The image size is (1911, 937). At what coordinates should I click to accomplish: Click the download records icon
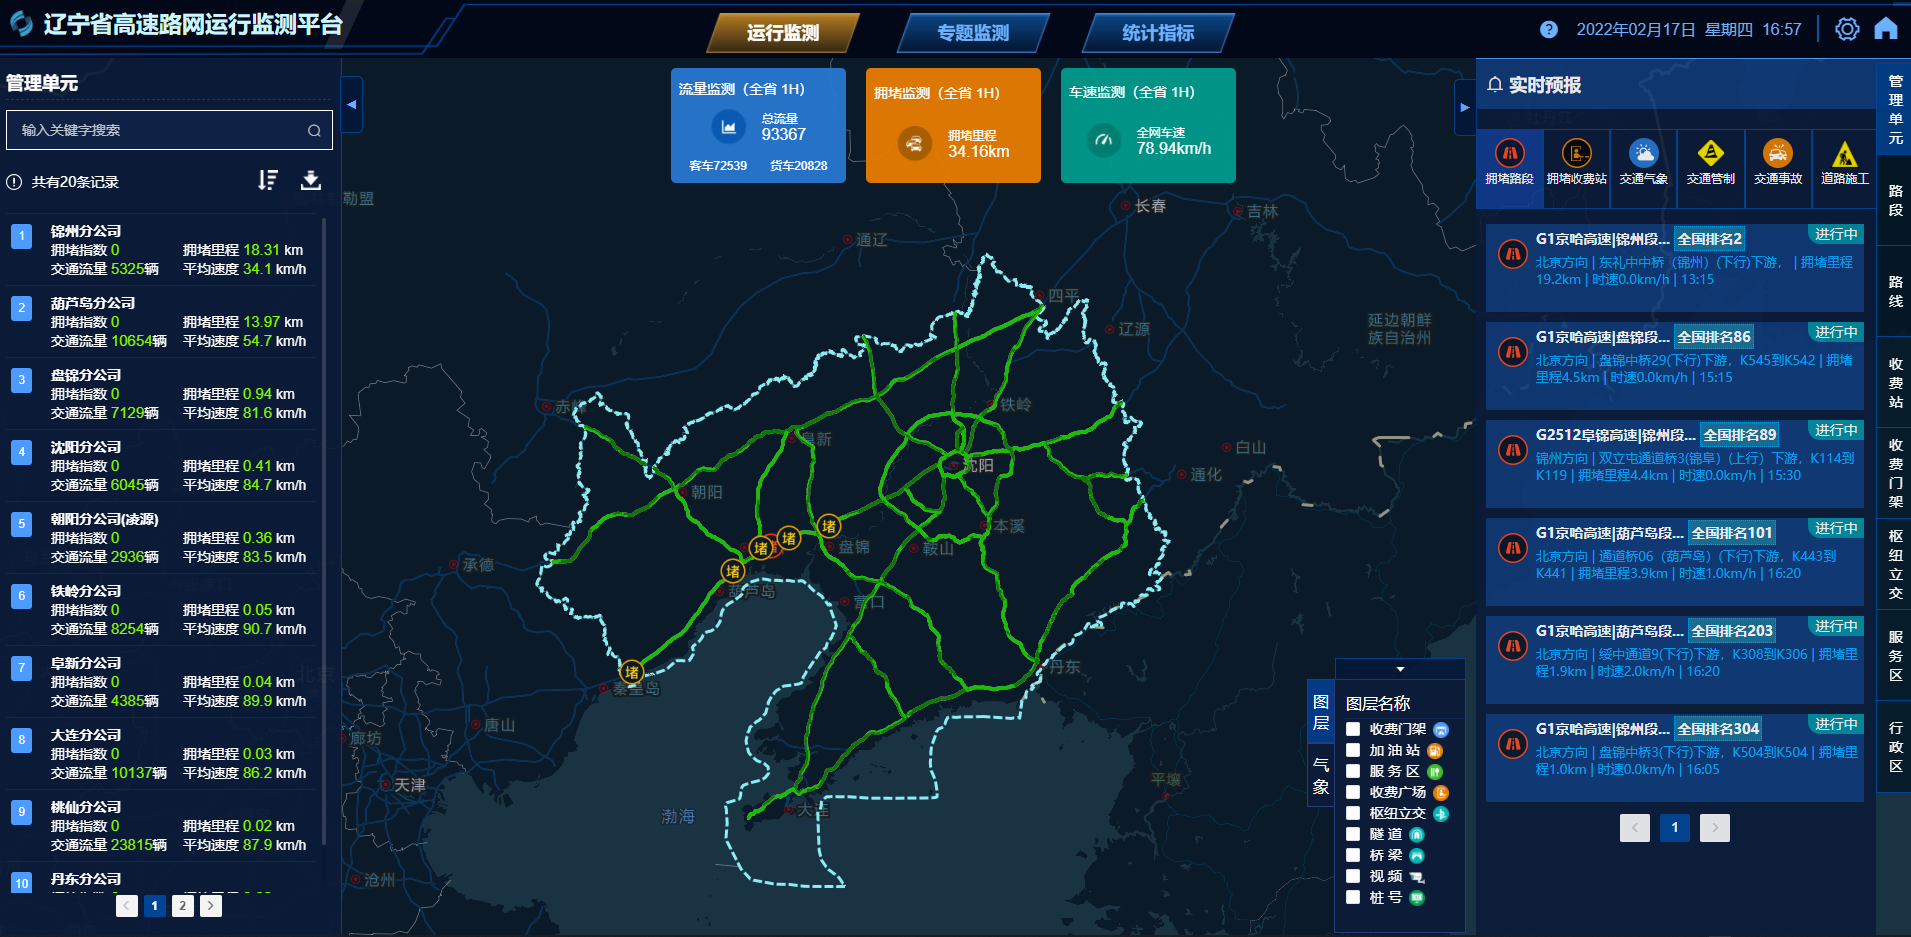pyautogui.click(x=311, y=180)
